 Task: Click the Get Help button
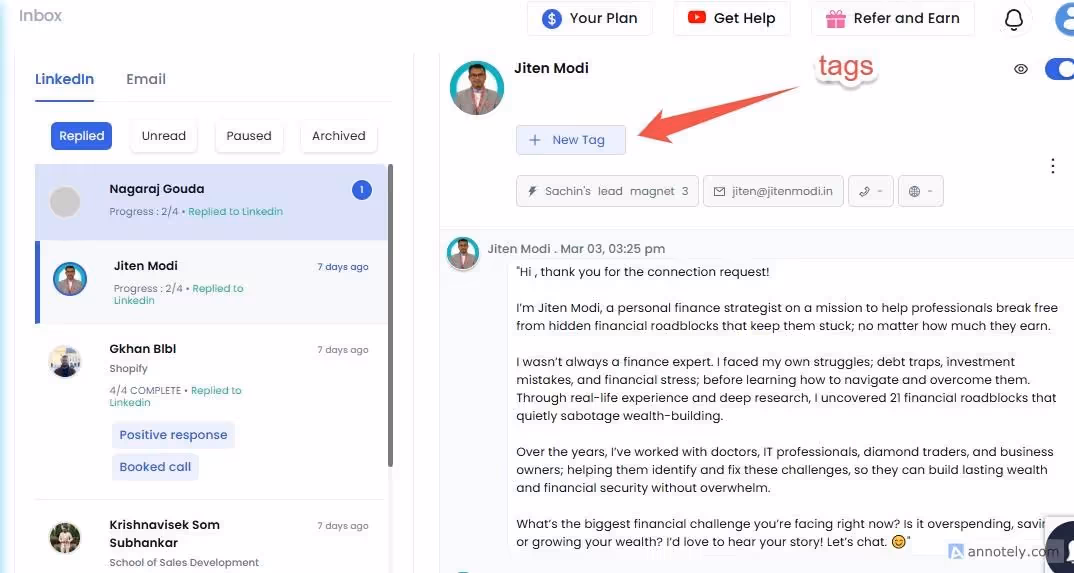tap(732, 18)
